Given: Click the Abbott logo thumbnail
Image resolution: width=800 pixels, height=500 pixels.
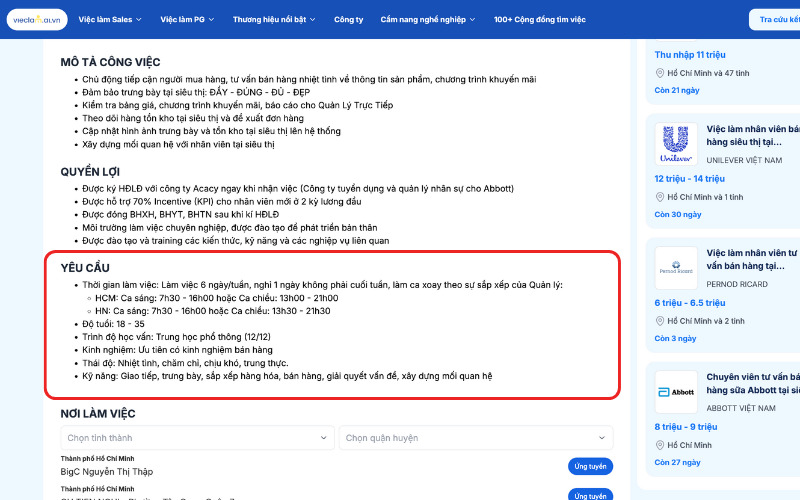Looking at the screenshot, I should click(x=676, y=392).
